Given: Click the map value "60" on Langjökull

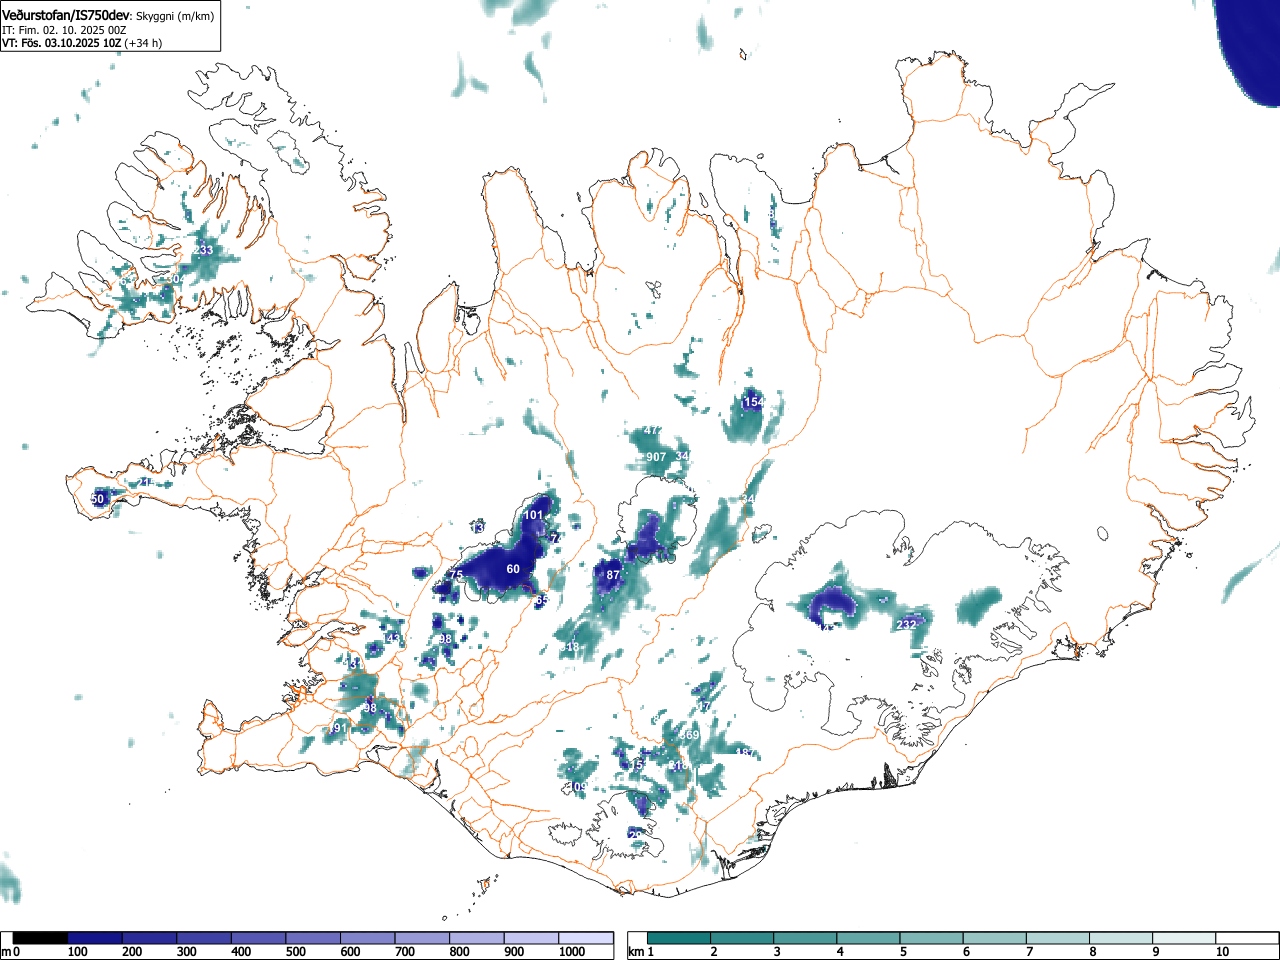Looking at the screenshot, I should click(x=513, y=569).
